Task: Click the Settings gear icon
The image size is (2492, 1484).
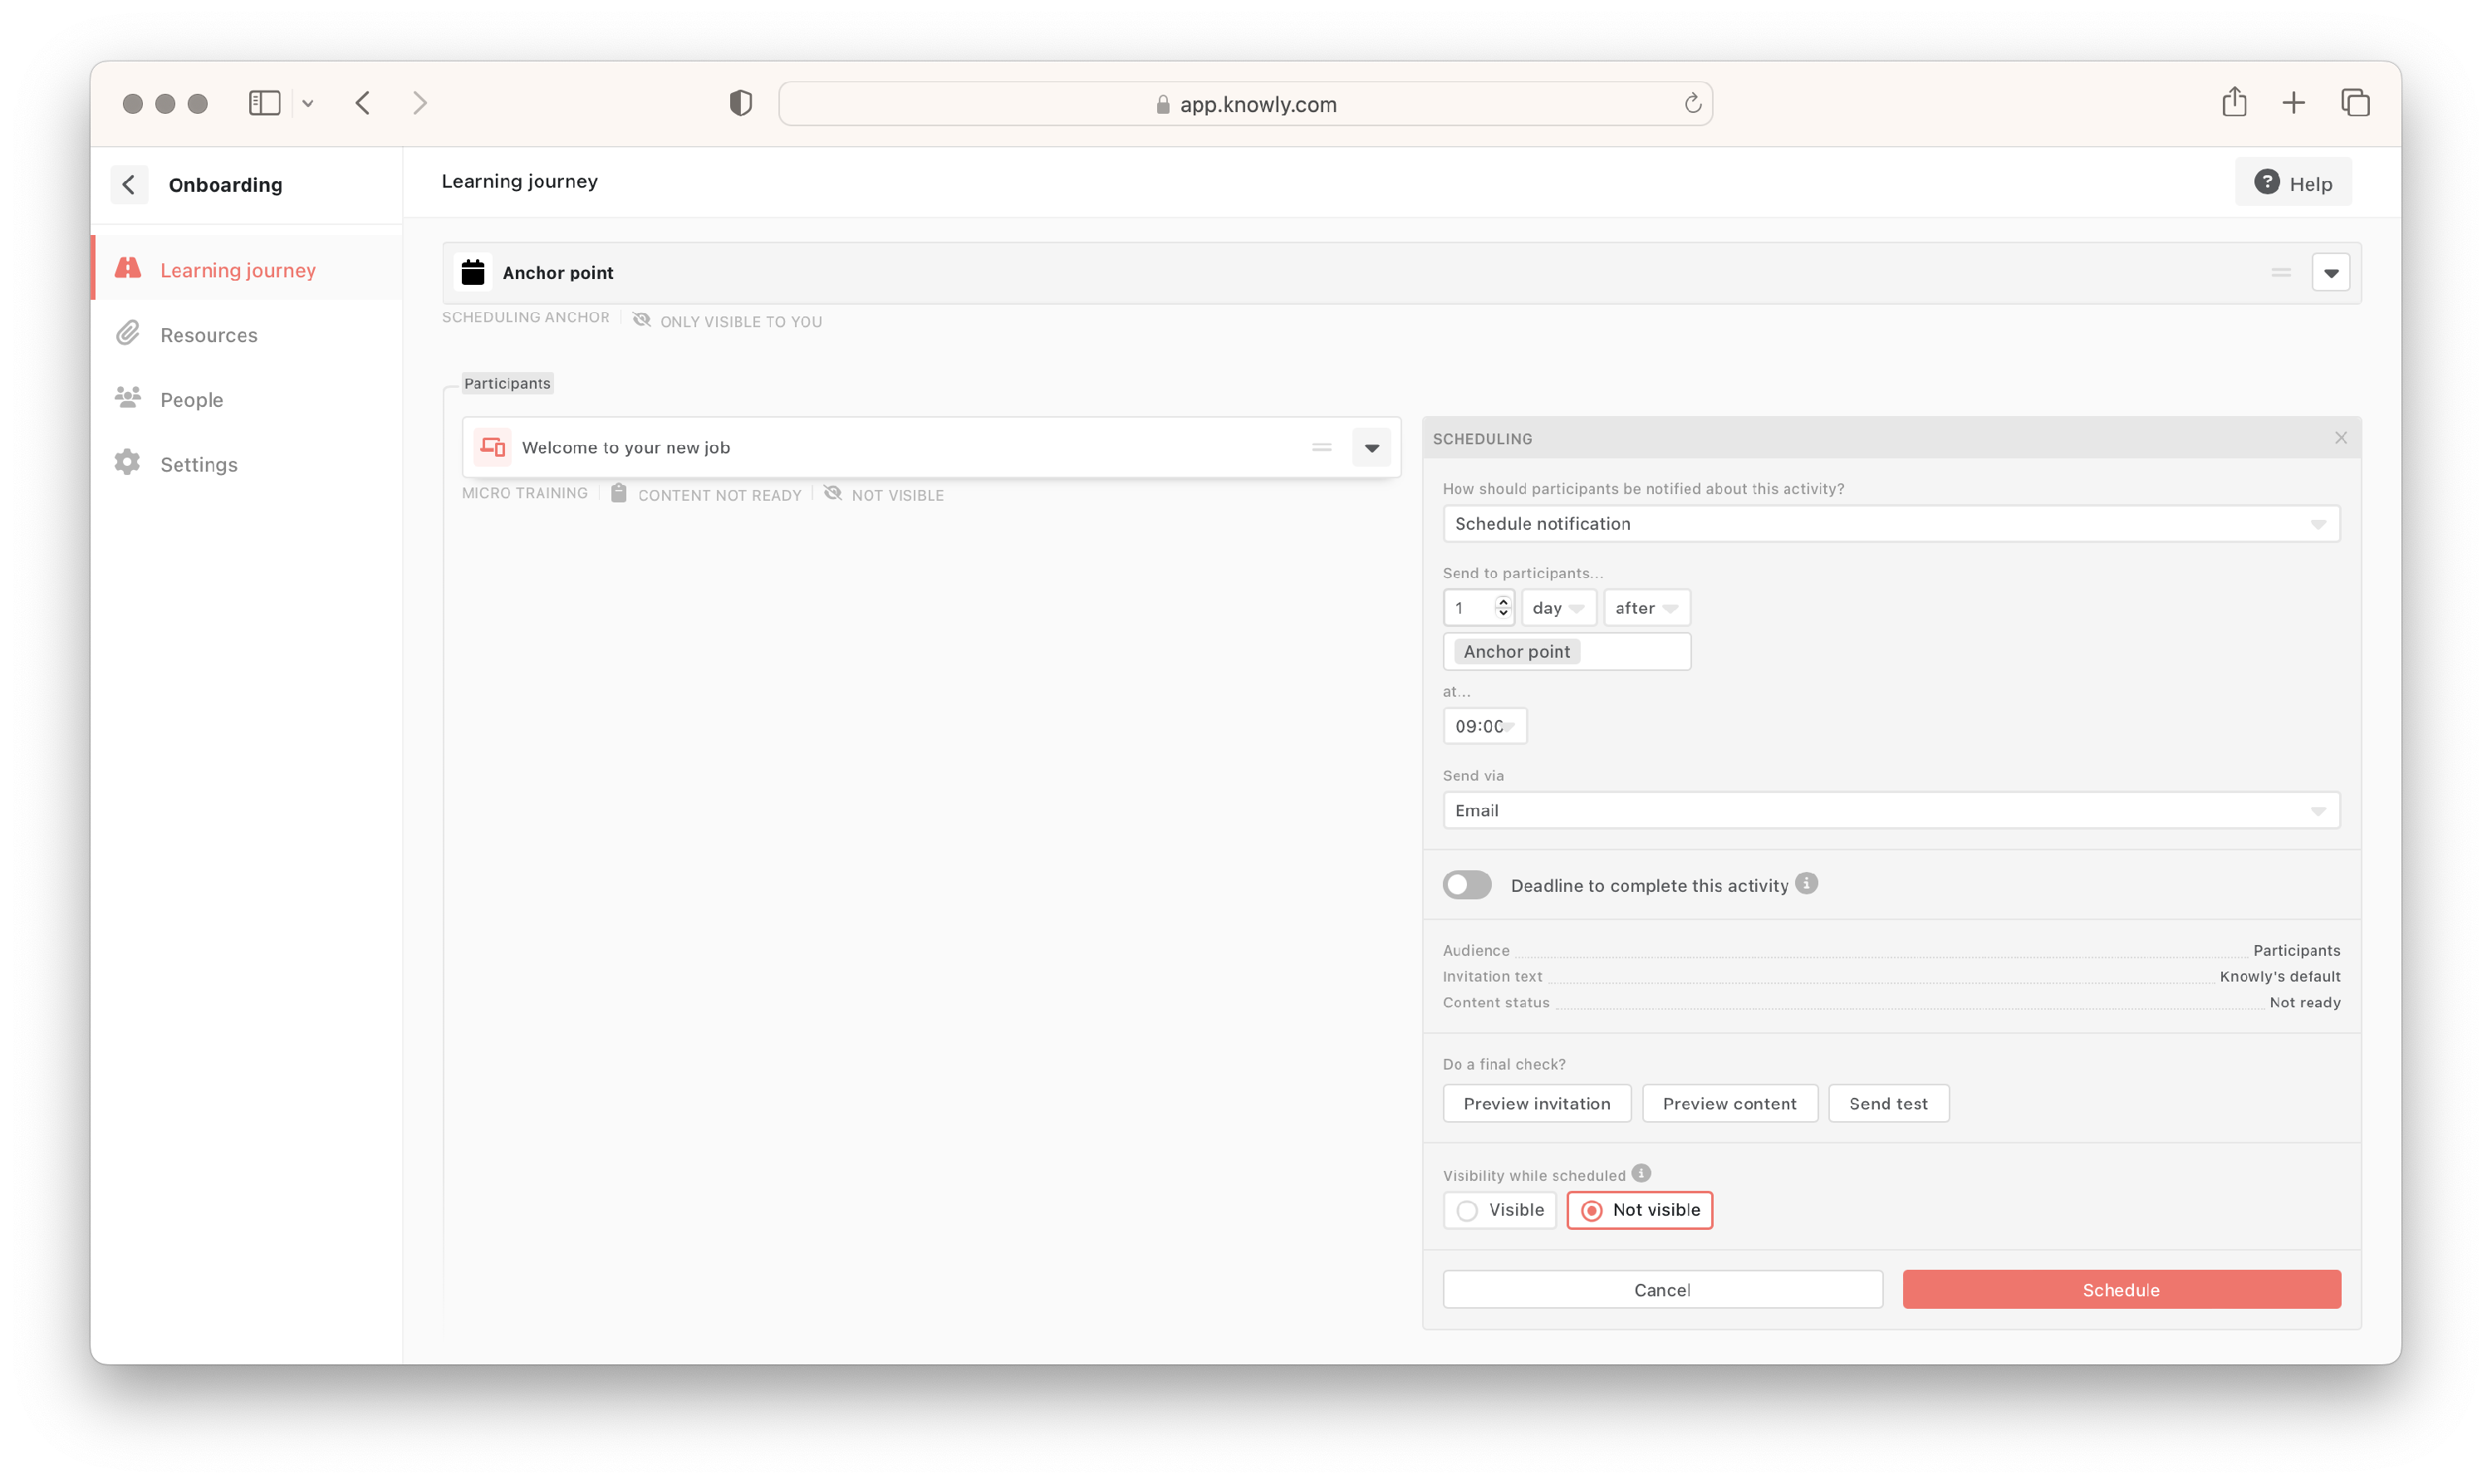Action: coord(127,462)
